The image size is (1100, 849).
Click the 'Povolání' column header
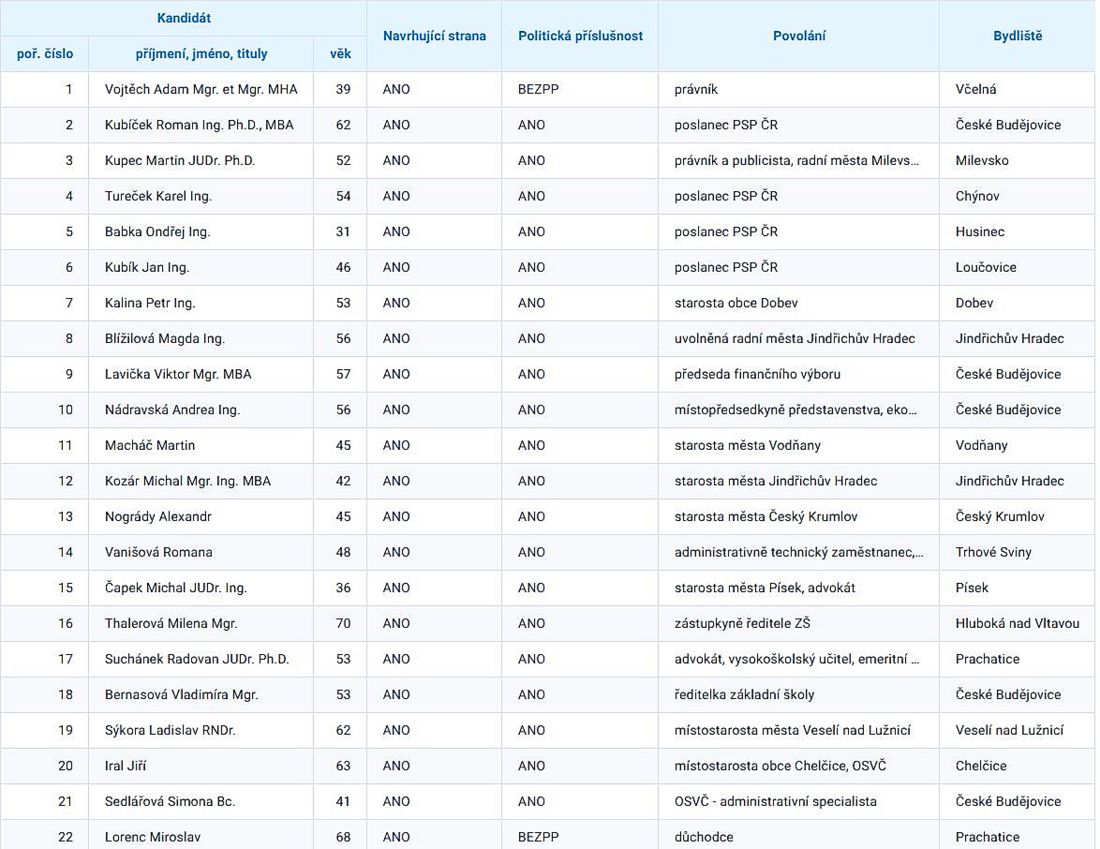799,36
